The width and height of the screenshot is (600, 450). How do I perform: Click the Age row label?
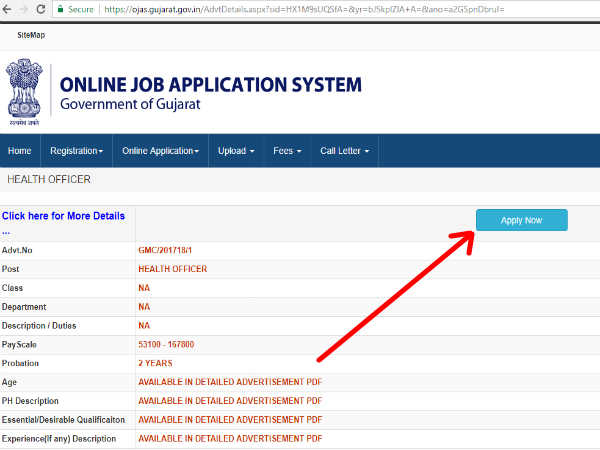tap(9, 382)
